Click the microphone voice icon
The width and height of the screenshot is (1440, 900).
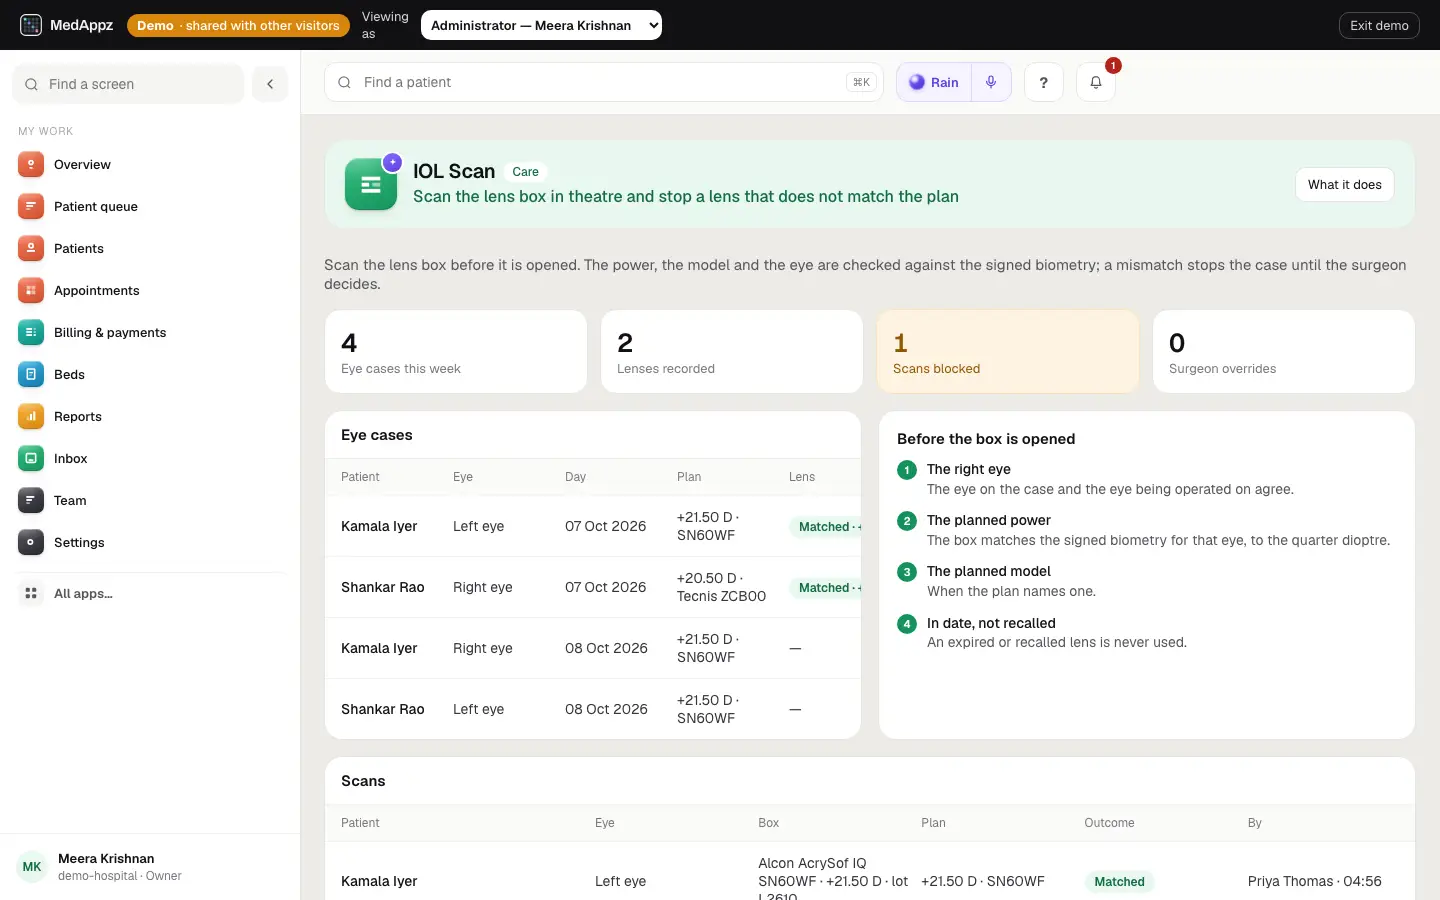991,82
